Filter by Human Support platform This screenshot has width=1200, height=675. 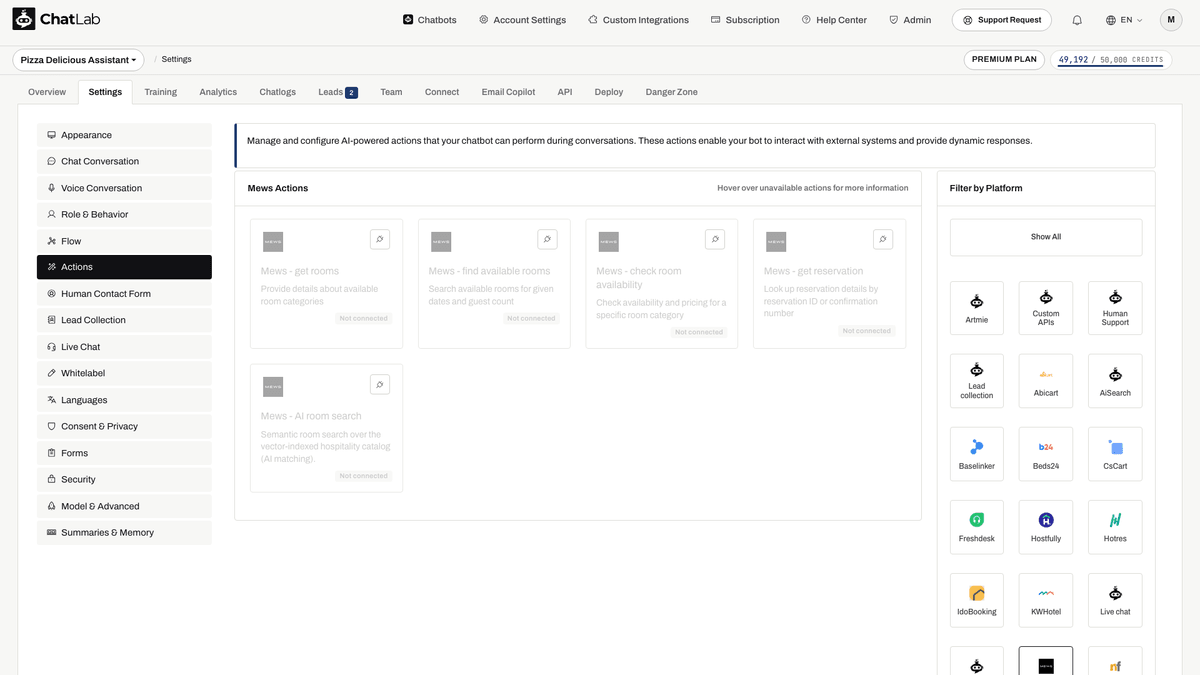(x=1115, y=308)
